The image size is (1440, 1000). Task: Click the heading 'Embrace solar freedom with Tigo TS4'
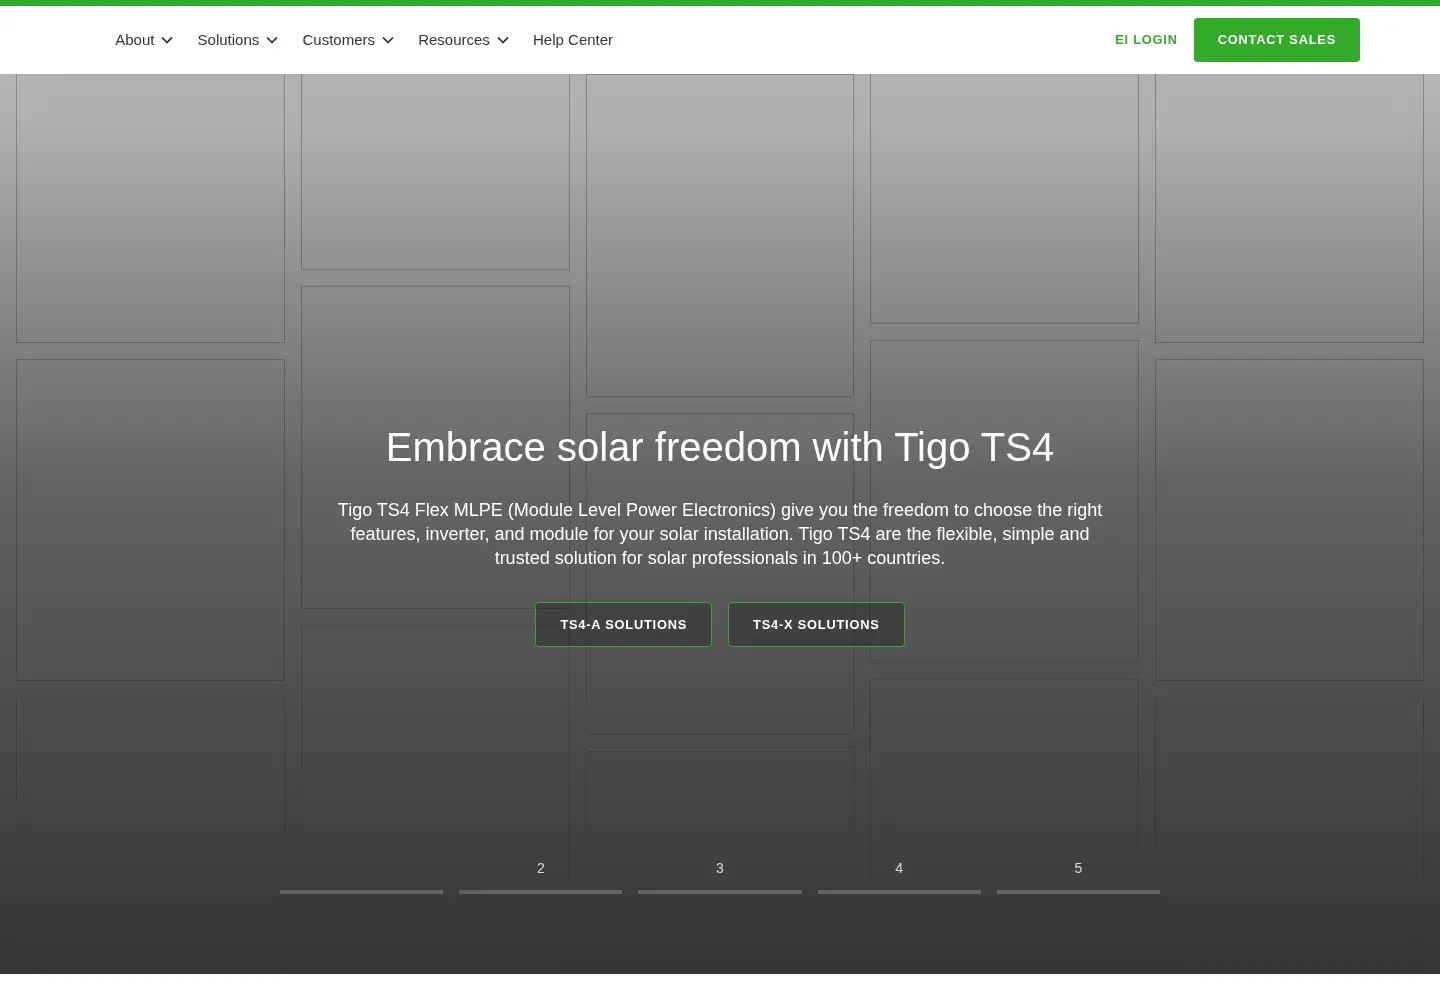coord(720,447)
